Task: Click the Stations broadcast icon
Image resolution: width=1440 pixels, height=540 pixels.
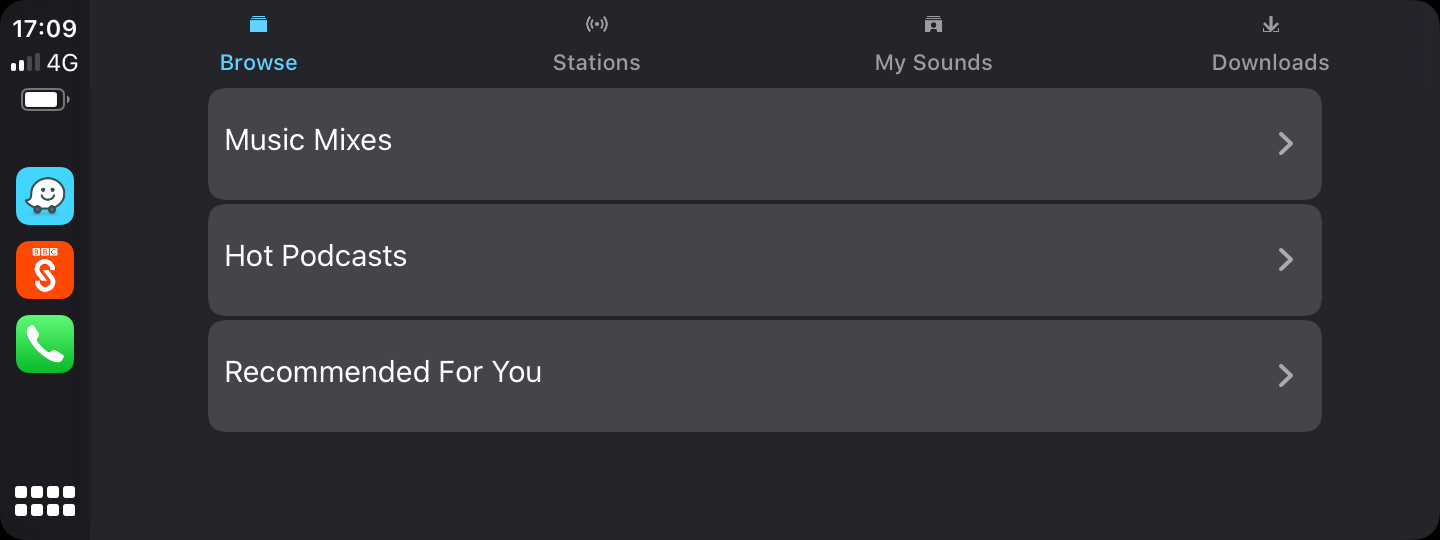Action: coord(597,24)
